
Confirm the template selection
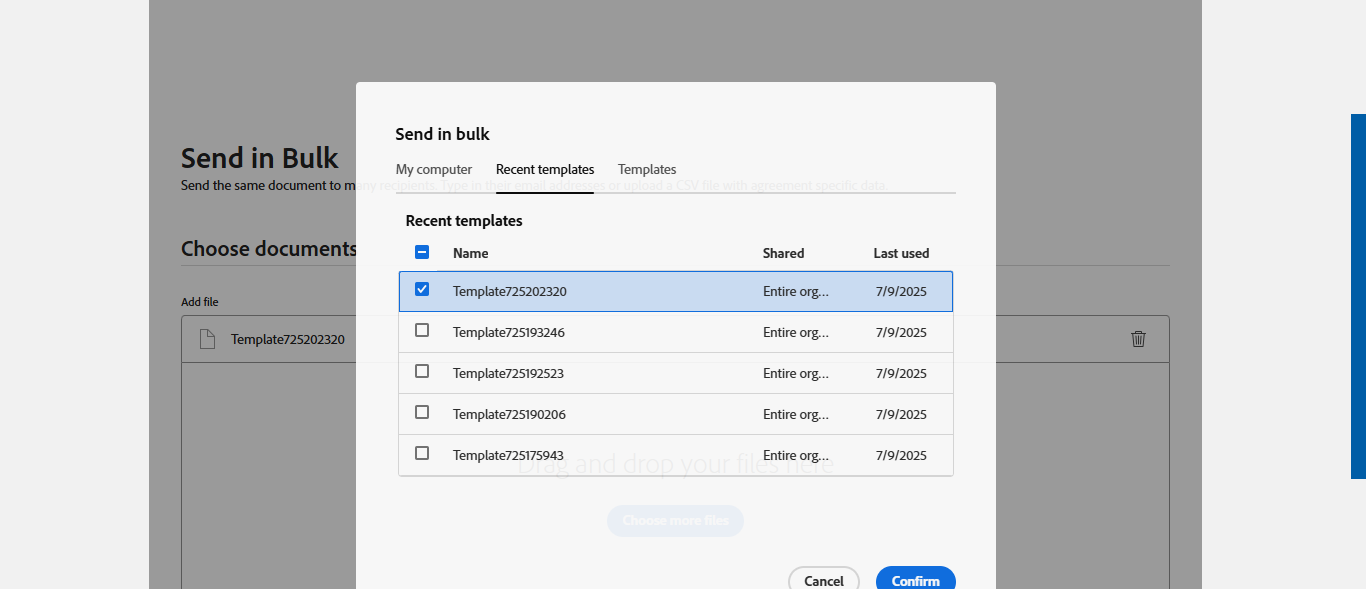click(x=915, y=580)
